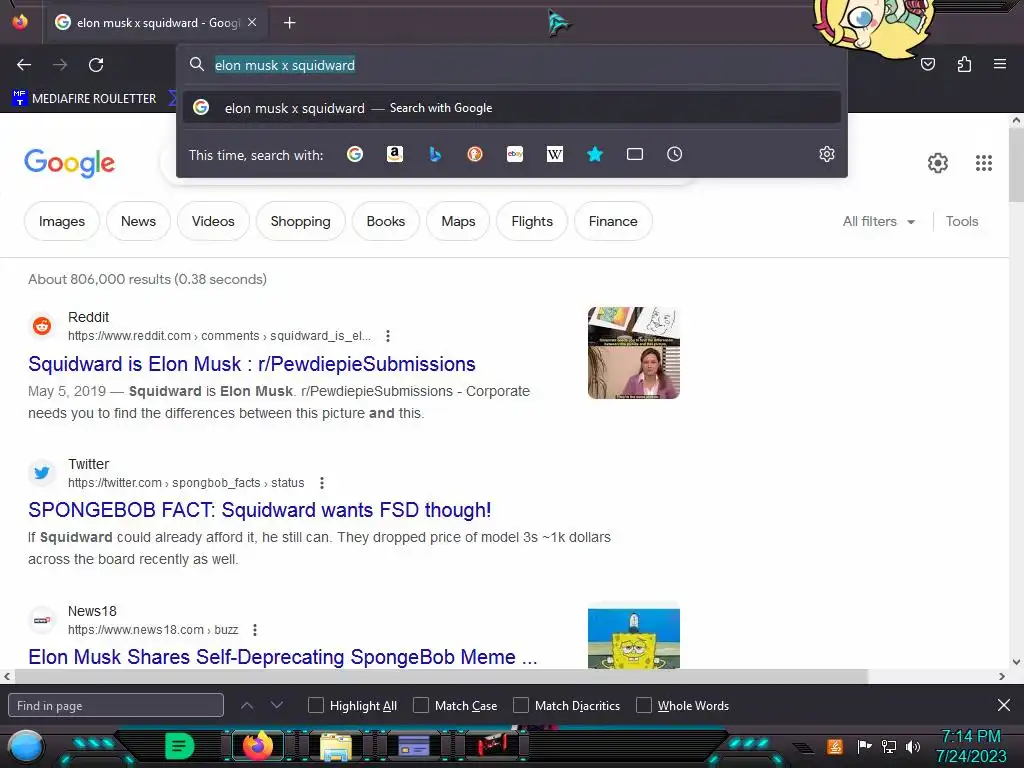
Task: Open the File Explorer taskbar icon
Action: point(335,747)
